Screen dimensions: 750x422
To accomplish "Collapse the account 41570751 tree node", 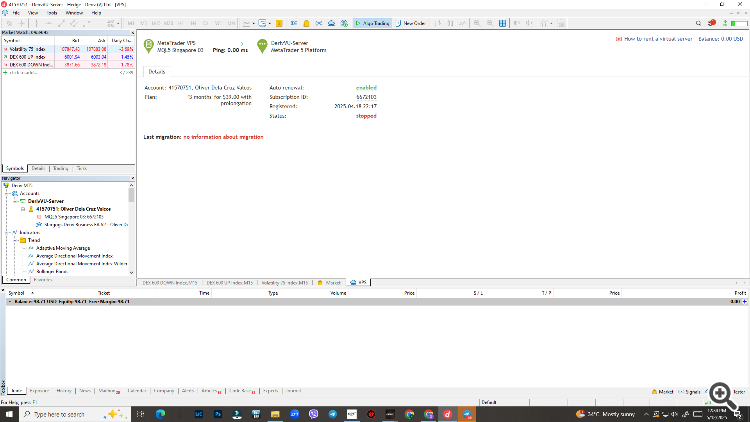I will tap(23, 209).
